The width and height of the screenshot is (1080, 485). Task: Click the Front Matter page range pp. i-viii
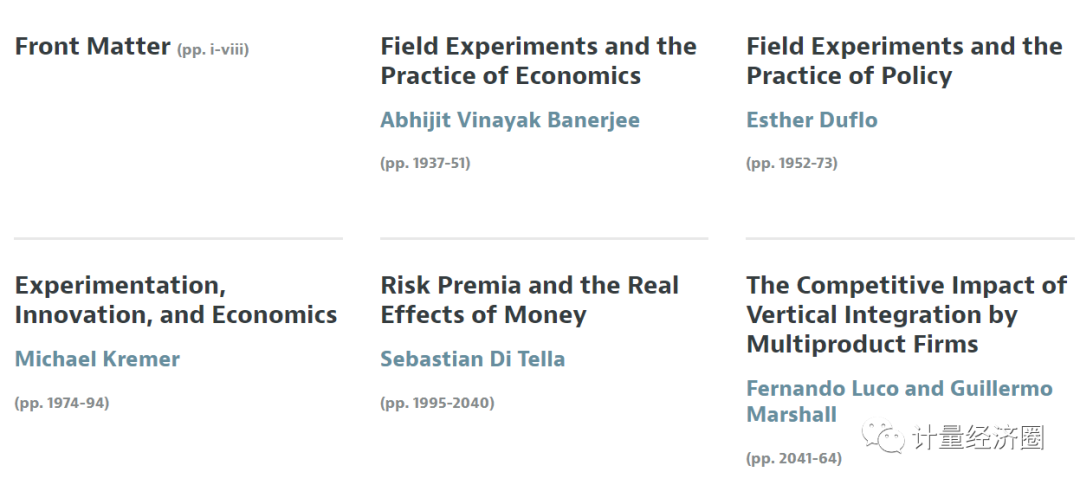pos(213,49)
